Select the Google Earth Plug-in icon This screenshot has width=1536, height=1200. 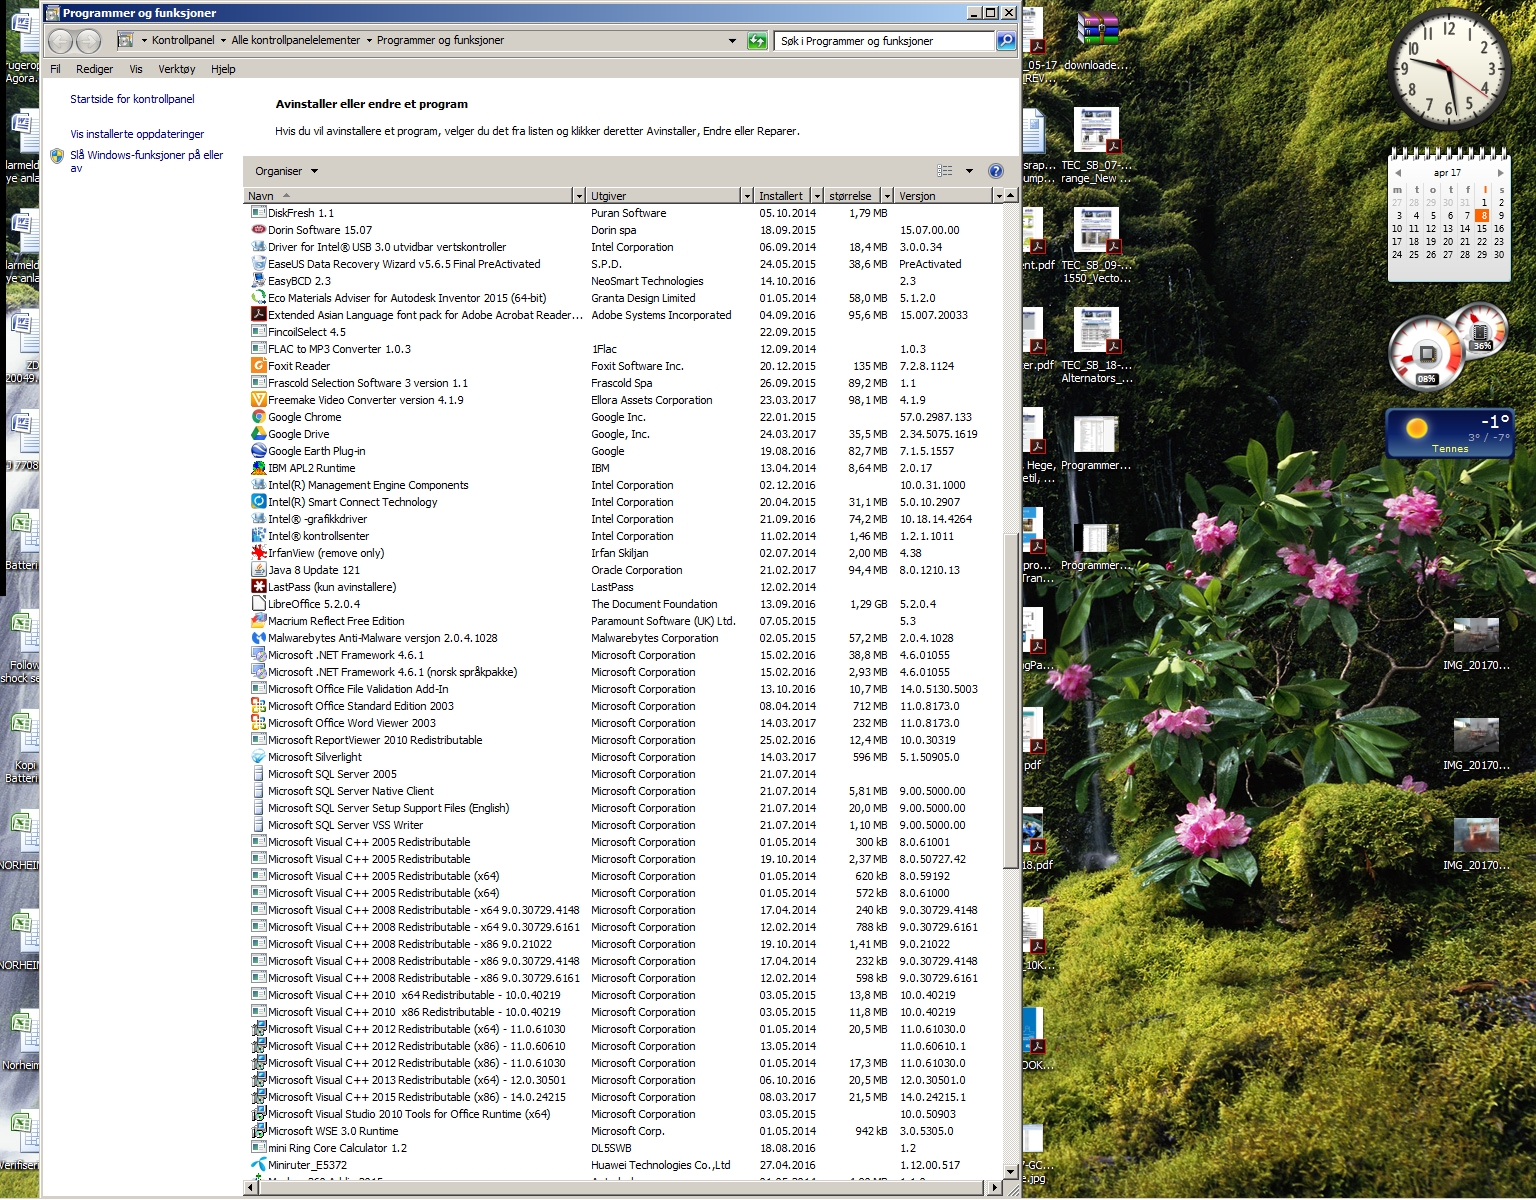pyautogui.click(x=259, y=451)
